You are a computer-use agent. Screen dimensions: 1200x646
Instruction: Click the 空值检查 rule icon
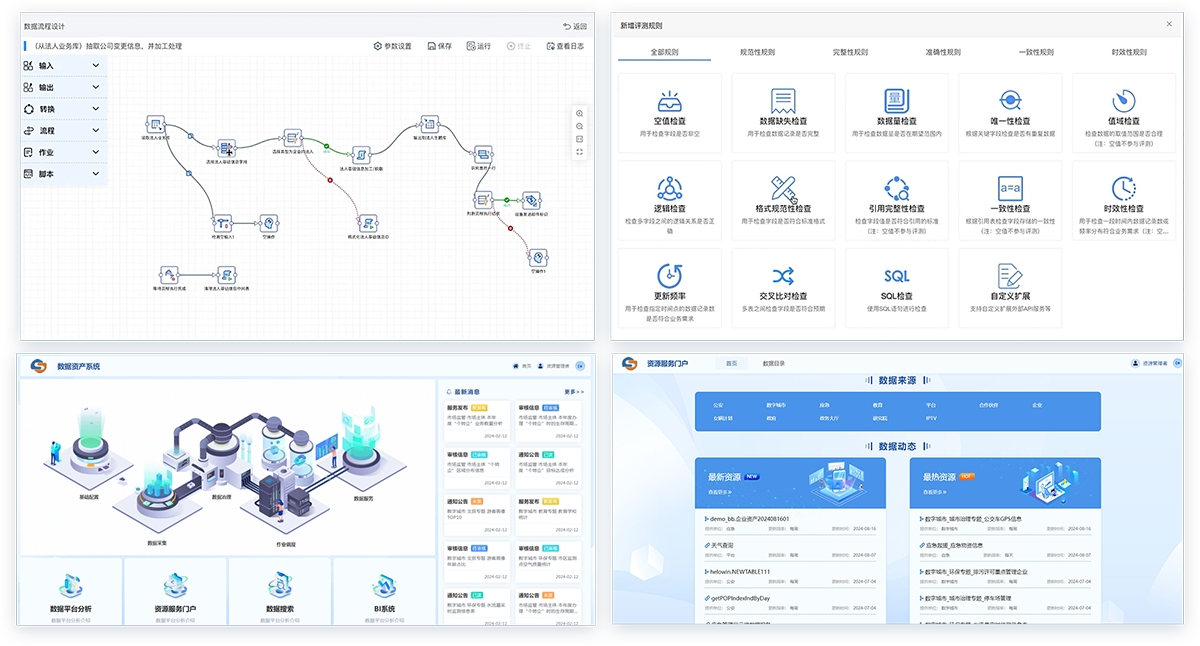(x=669, y=102)
